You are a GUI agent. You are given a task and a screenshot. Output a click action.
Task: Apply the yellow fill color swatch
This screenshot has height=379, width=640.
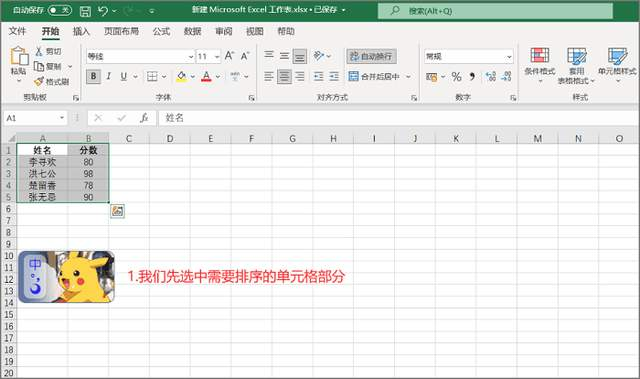coord(182,76)
